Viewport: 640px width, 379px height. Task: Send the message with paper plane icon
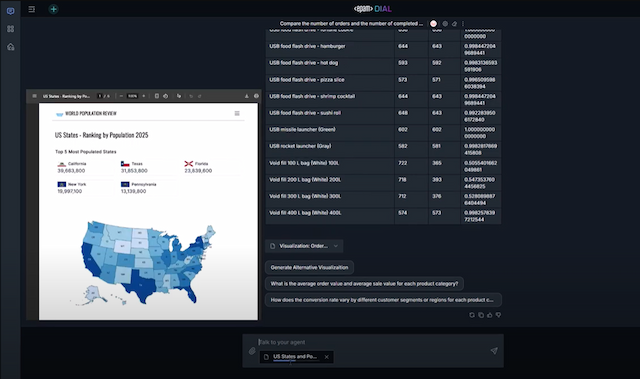pos(494,351)
